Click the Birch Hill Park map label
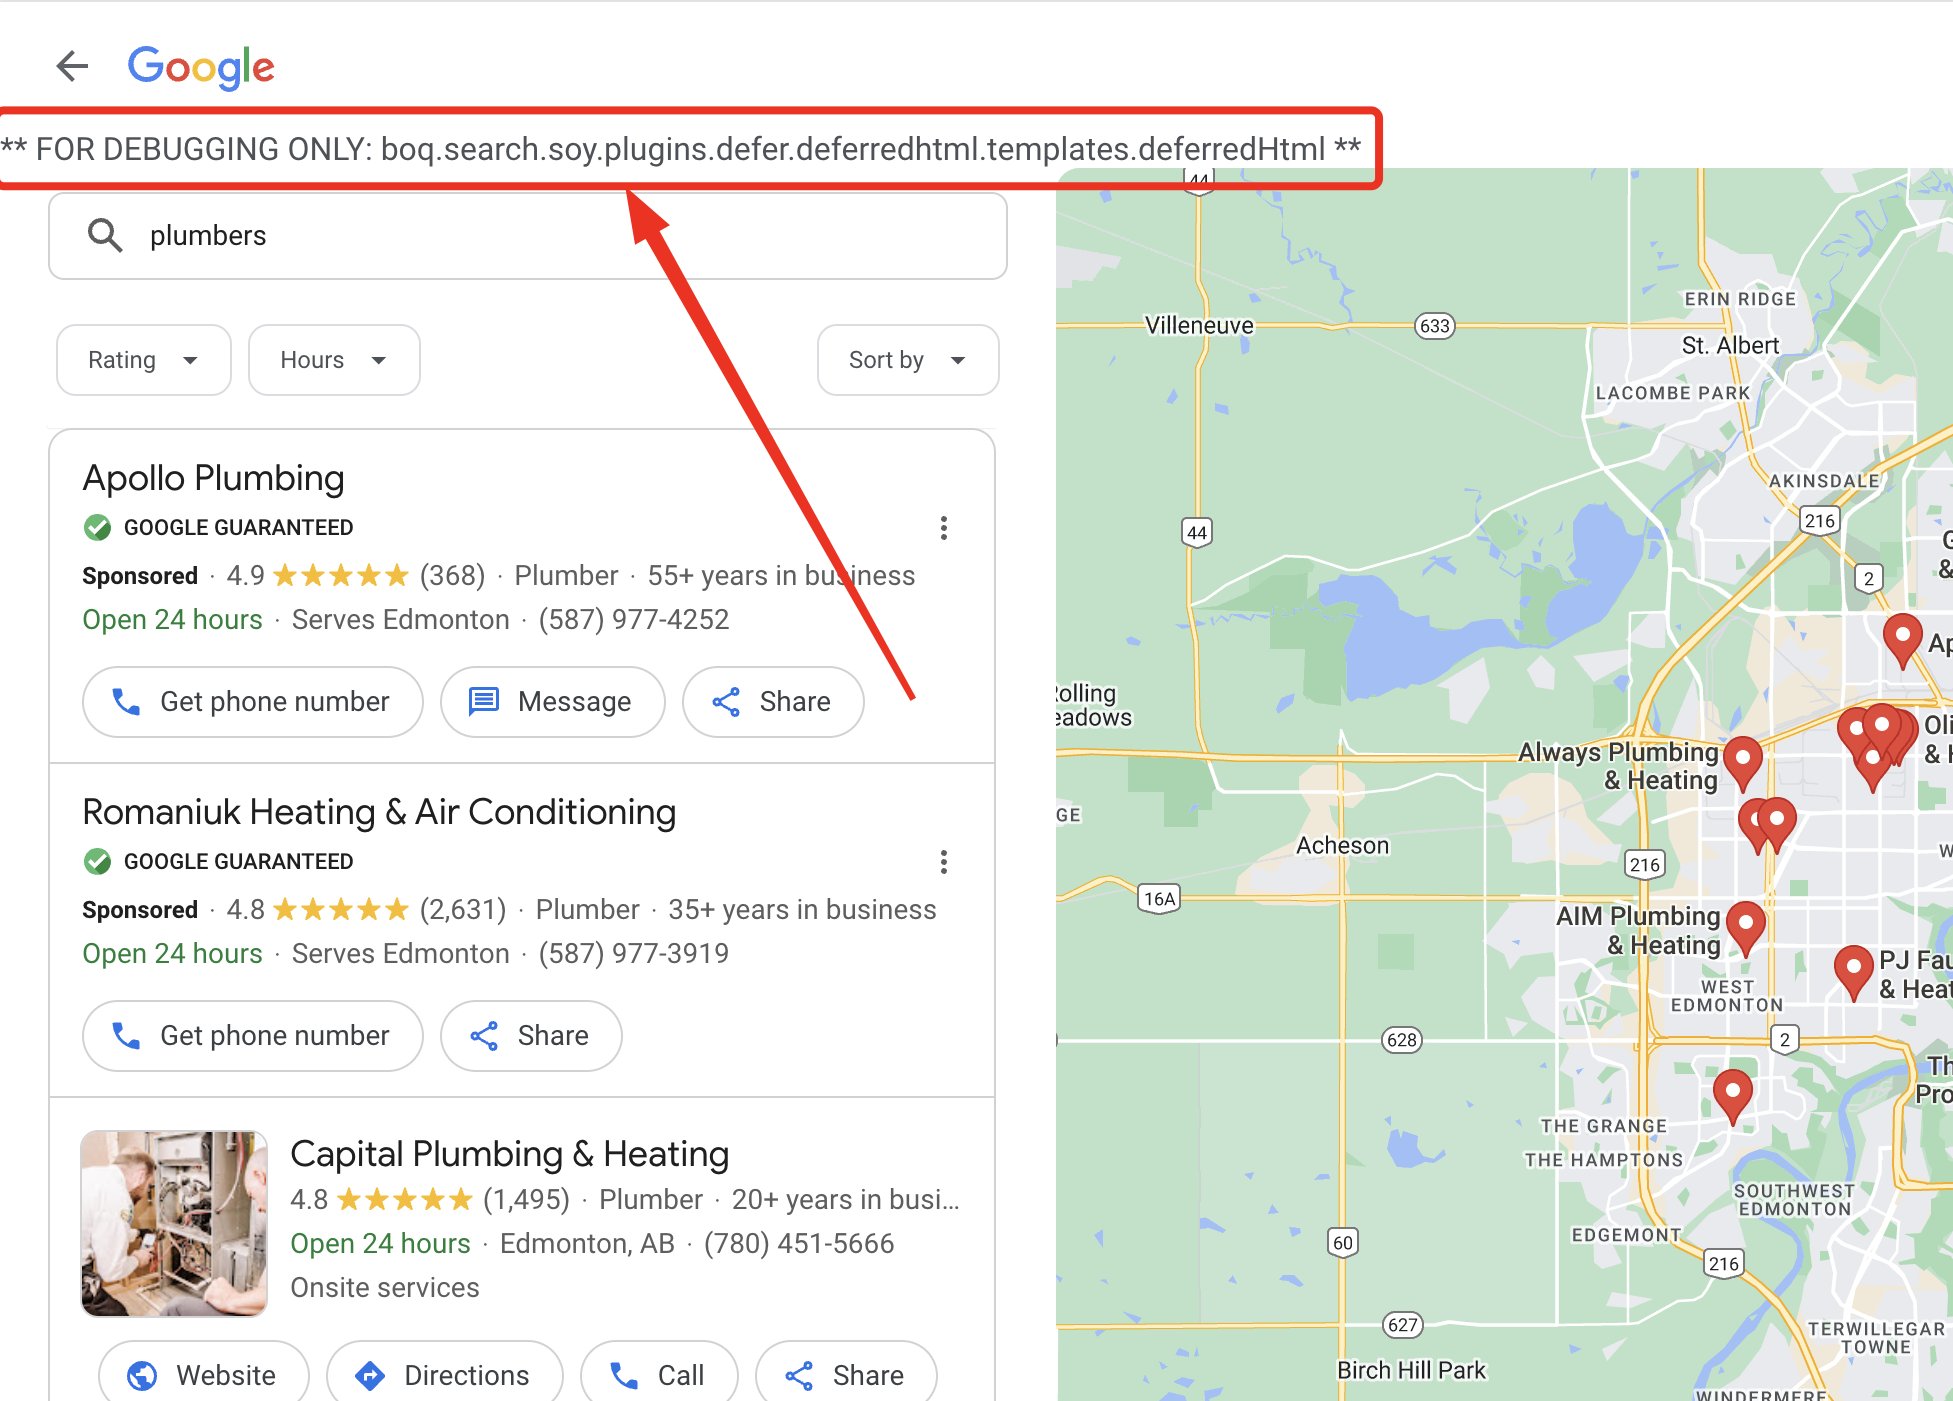Viewport: 1953px width, 1401px height. tap(1411, 1370)
